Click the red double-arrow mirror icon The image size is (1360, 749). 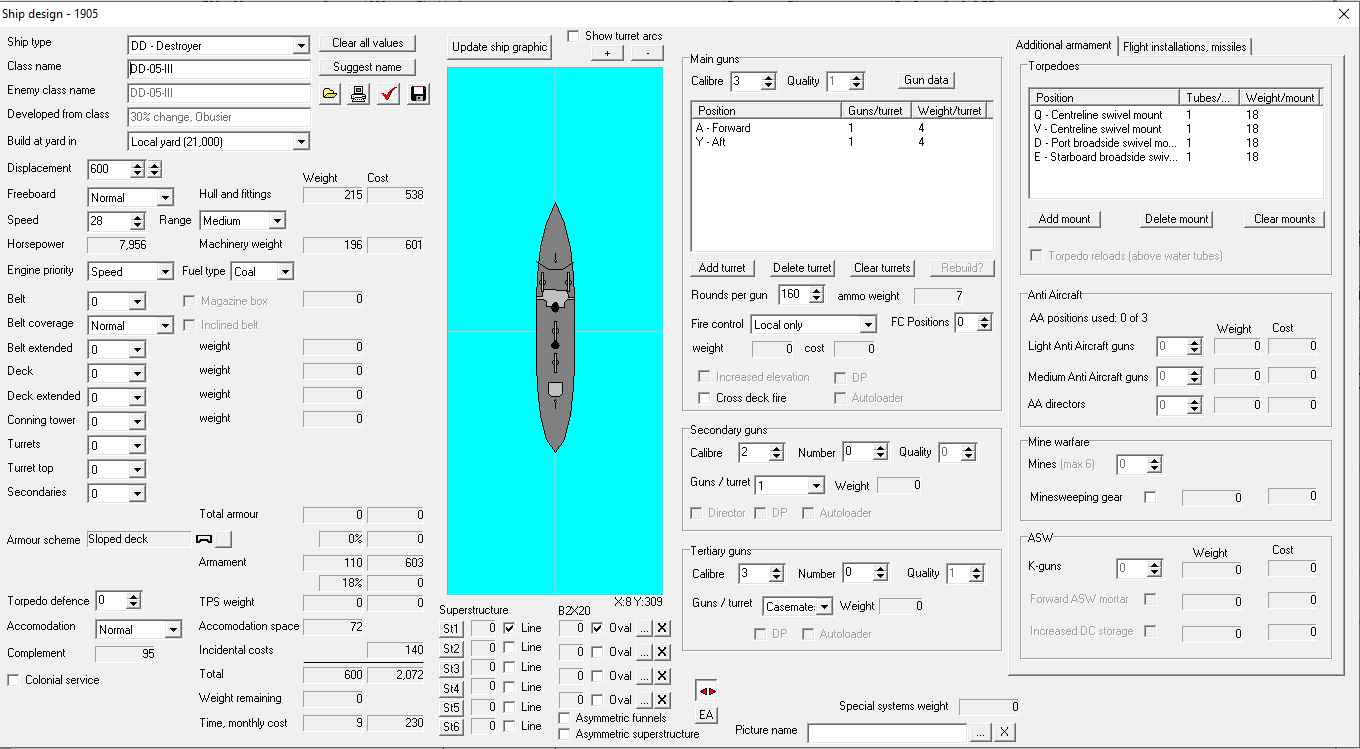point(707,691)
